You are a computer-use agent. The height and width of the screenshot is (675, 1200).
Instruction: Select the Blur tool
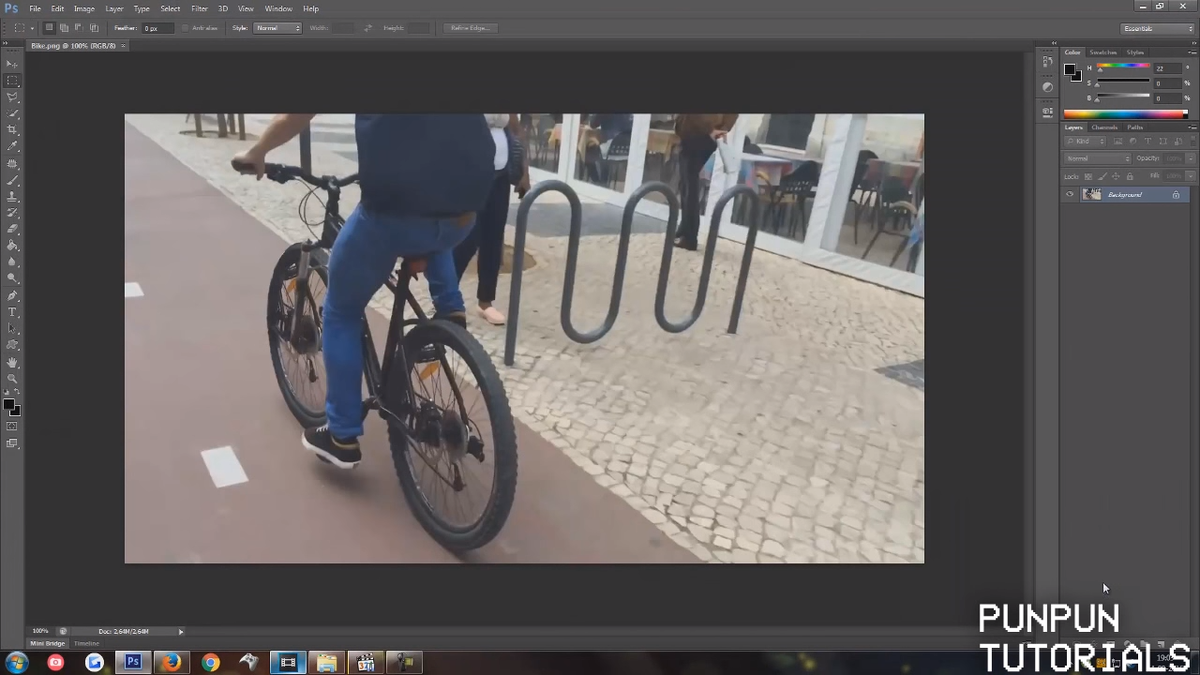[x=12, y=262]
